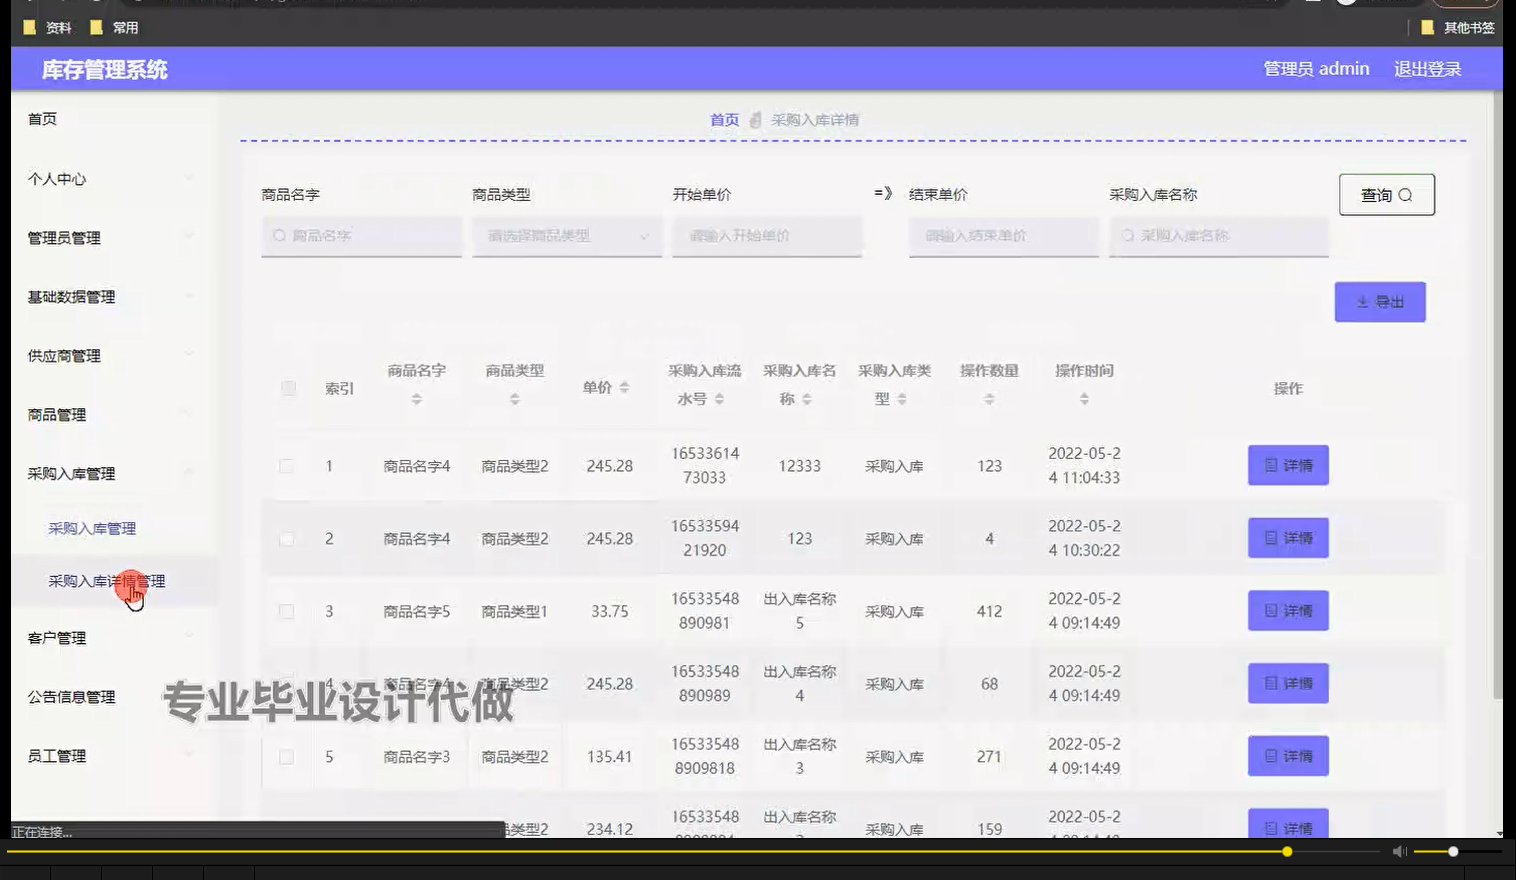Click the detail document icon on row 1's 详情 button
Image resolution: width=1516 pixels, height=880 pixels.
[x=1270, y=465]
